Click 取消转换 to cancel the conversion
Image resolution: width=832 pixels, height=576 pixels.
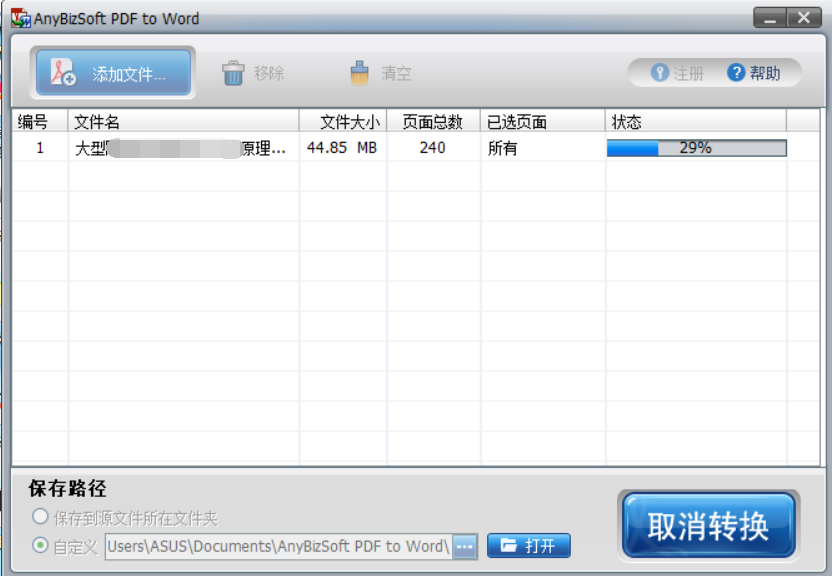tap(708, 524)
